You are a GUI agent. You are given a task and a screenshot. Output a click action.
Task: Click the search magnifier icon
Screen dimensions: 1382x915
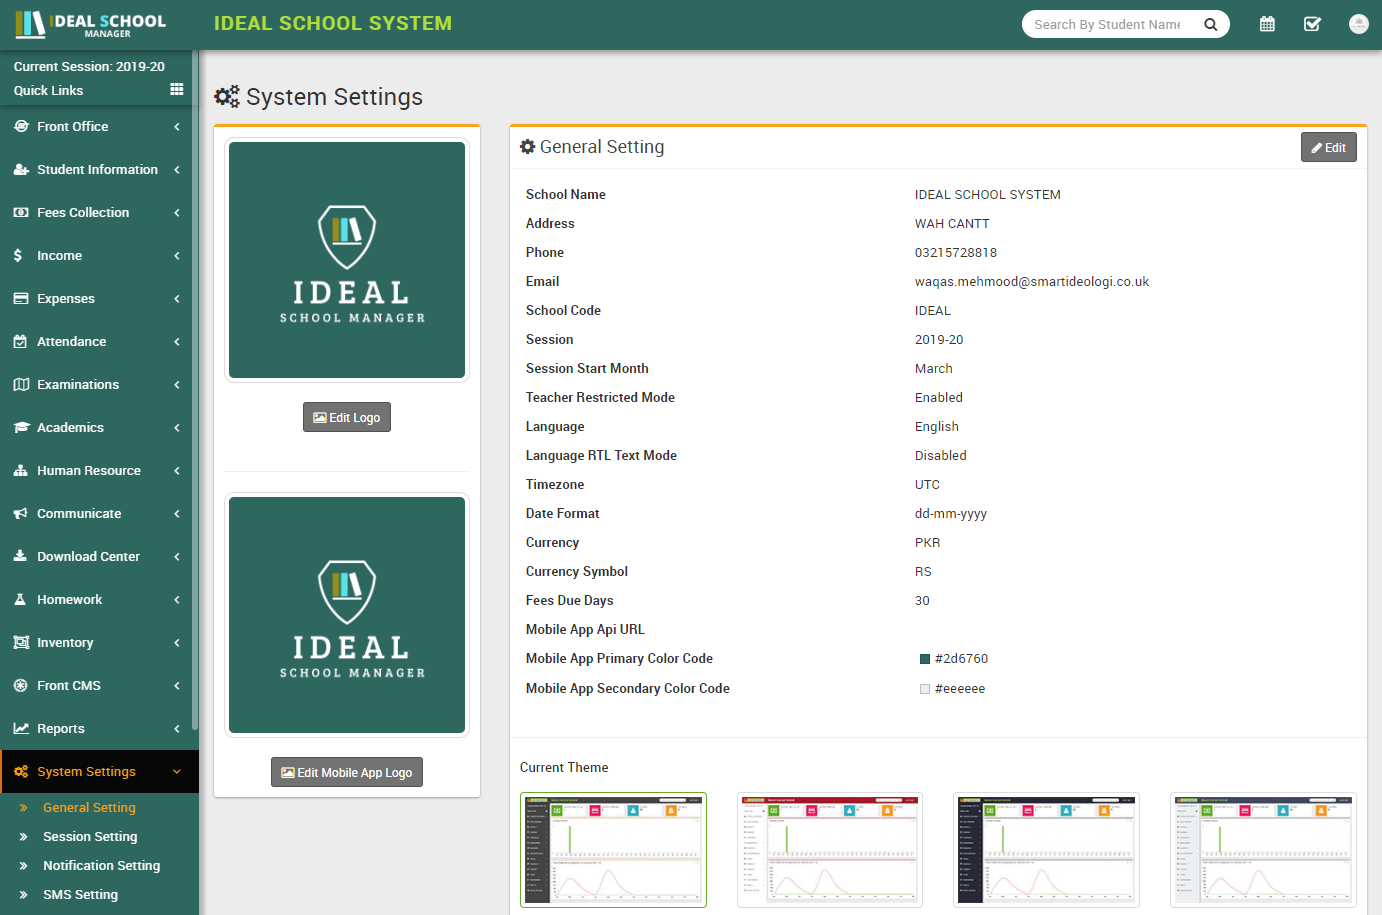[1210, 24]
